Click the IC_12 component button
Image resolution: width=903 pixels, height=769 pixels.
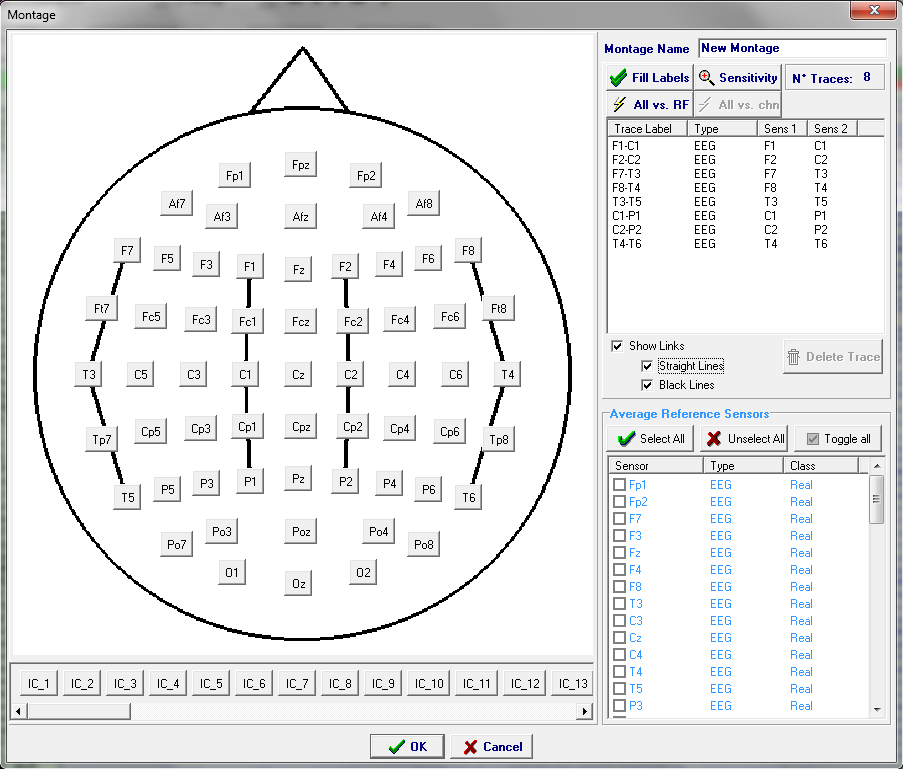tap(525, 683)
